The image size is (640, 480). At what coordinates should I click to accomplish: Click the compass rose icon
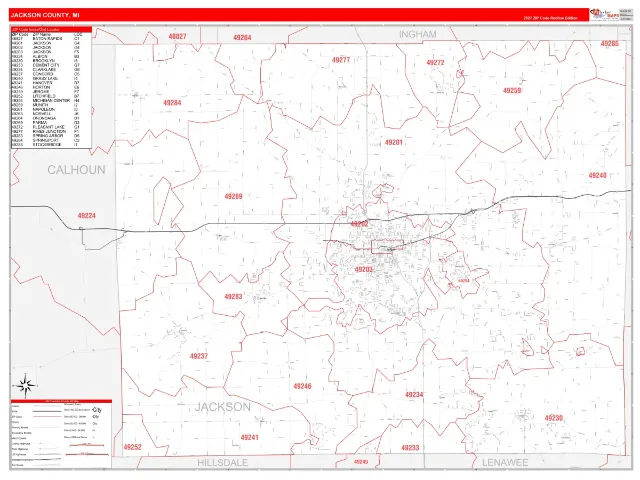click(x=25, y=385)
